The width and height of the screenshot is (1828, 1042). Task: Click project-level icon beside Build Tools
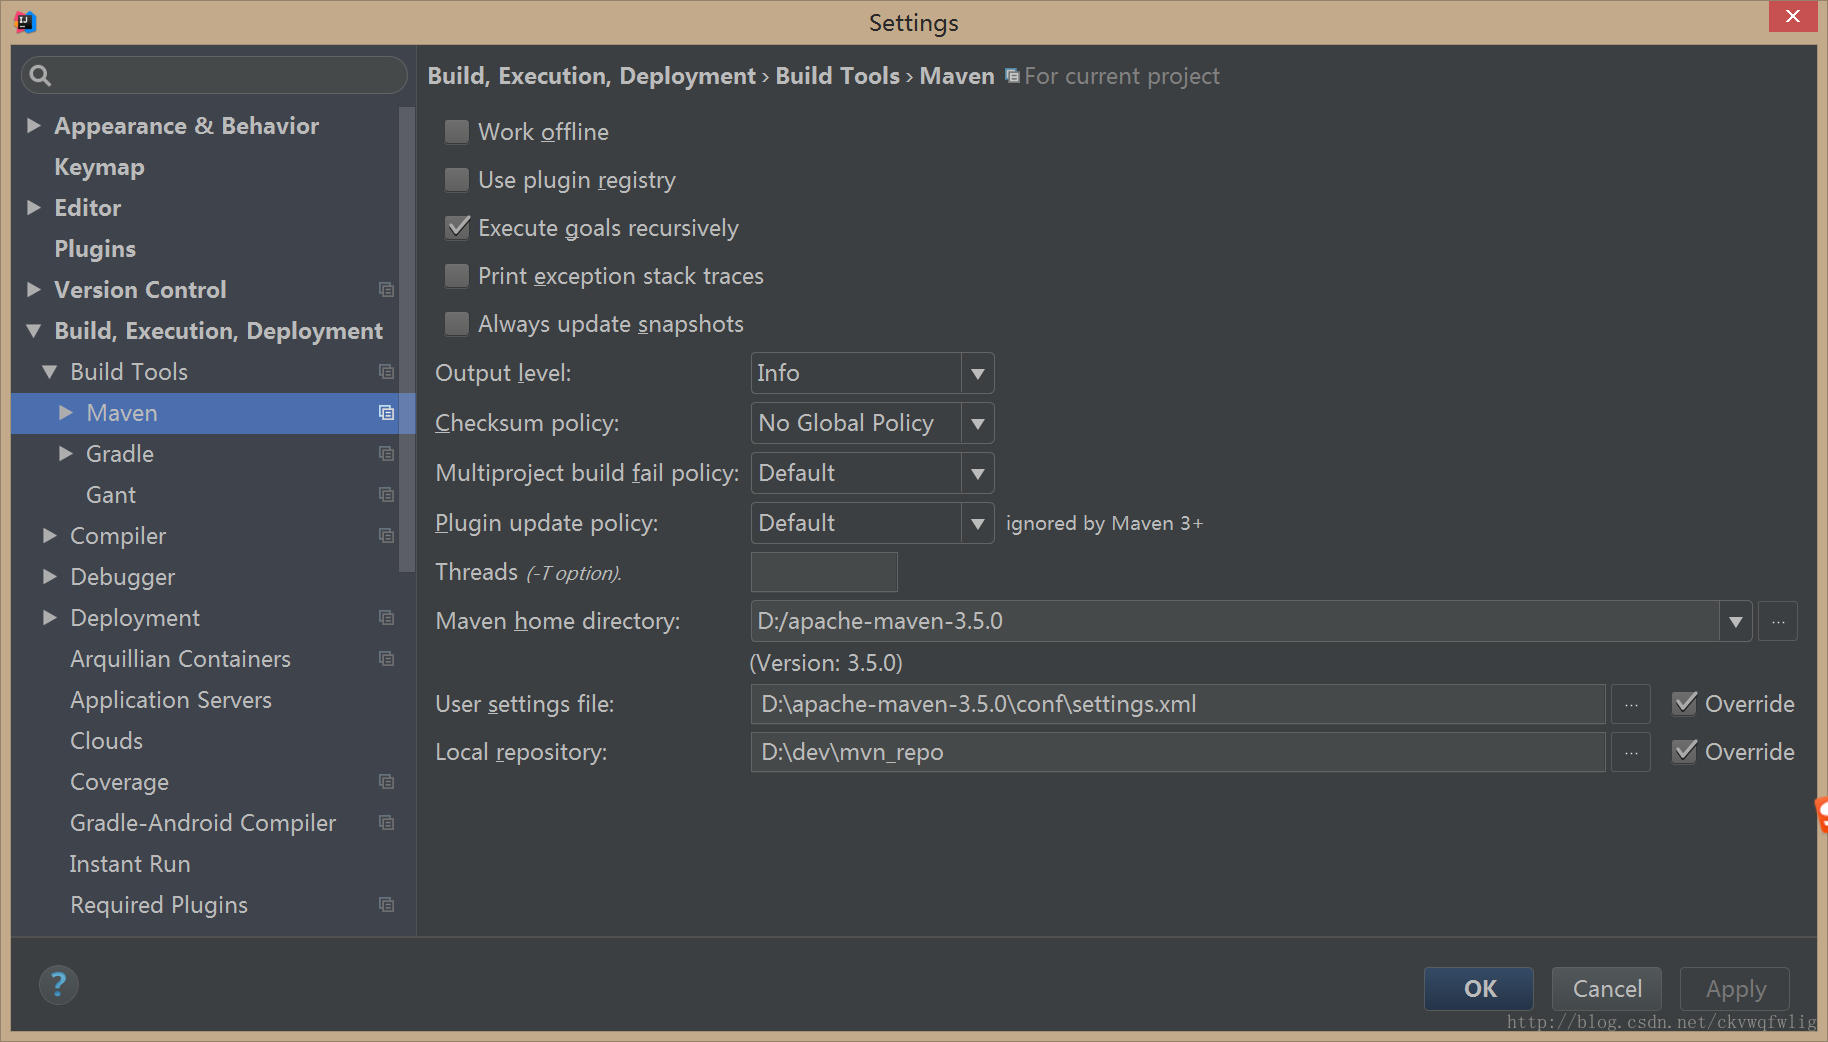pyautogui.click(x=386, y=372)
